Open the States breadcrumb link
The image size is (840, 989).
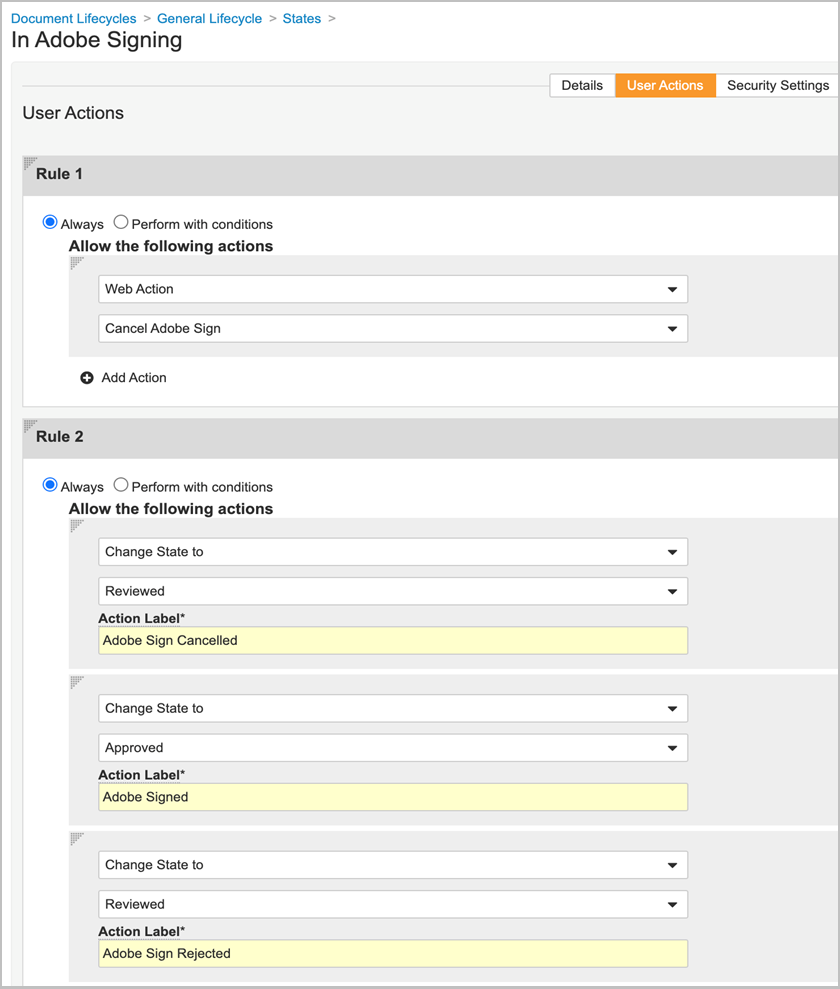coord(302,18)
